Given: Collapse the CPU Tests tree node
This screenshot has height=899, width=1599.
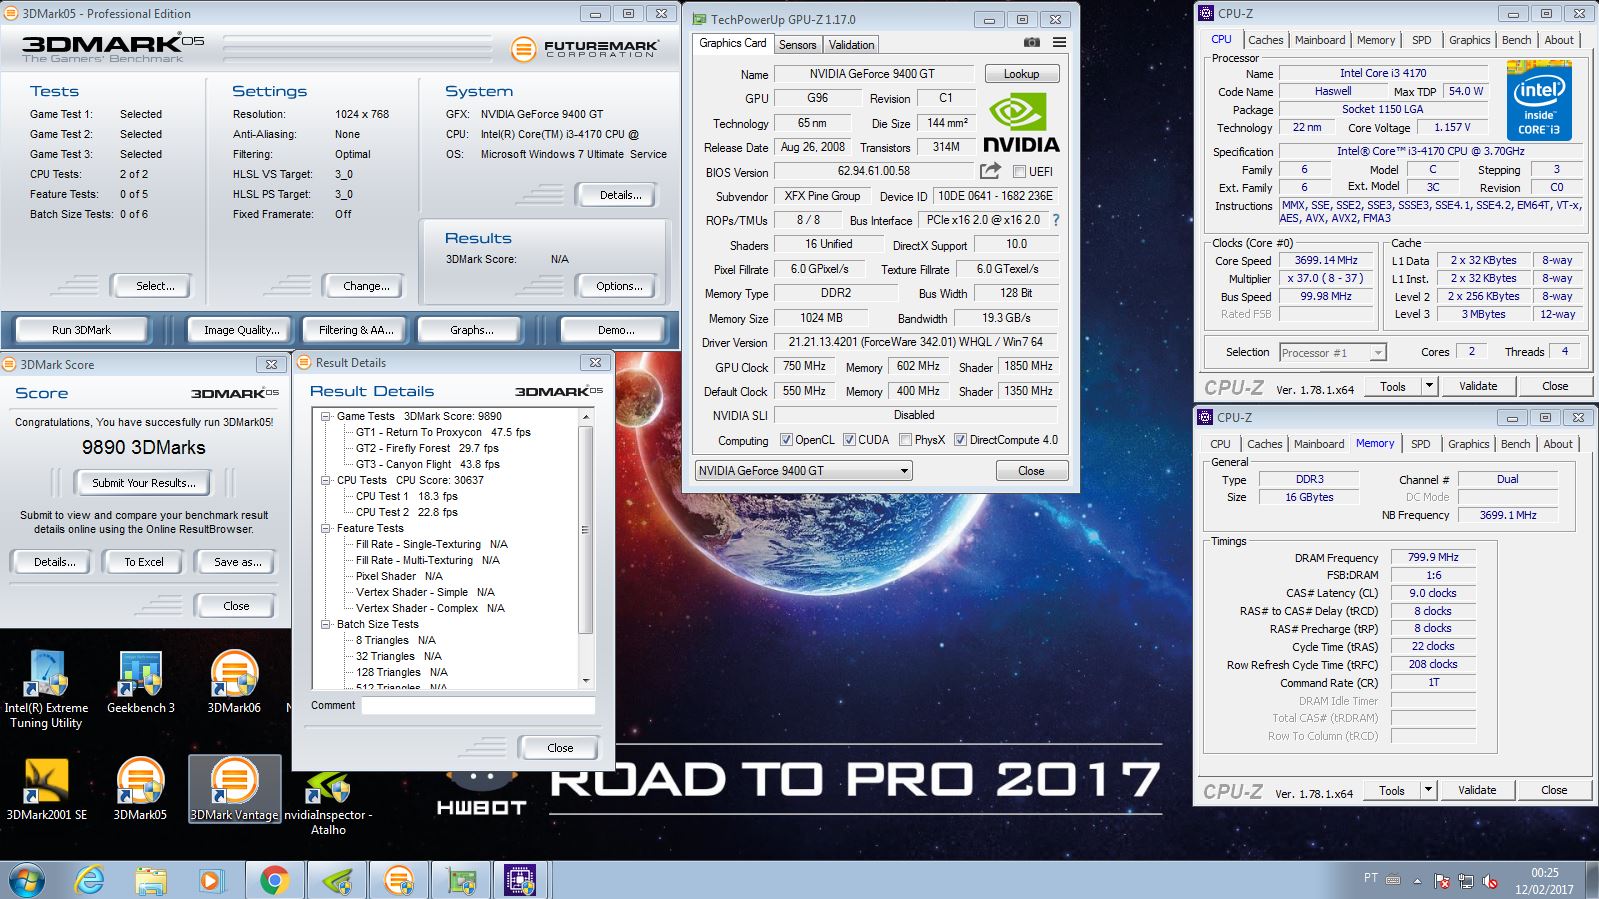Looking at the screenshot, I should coord(326,480).
